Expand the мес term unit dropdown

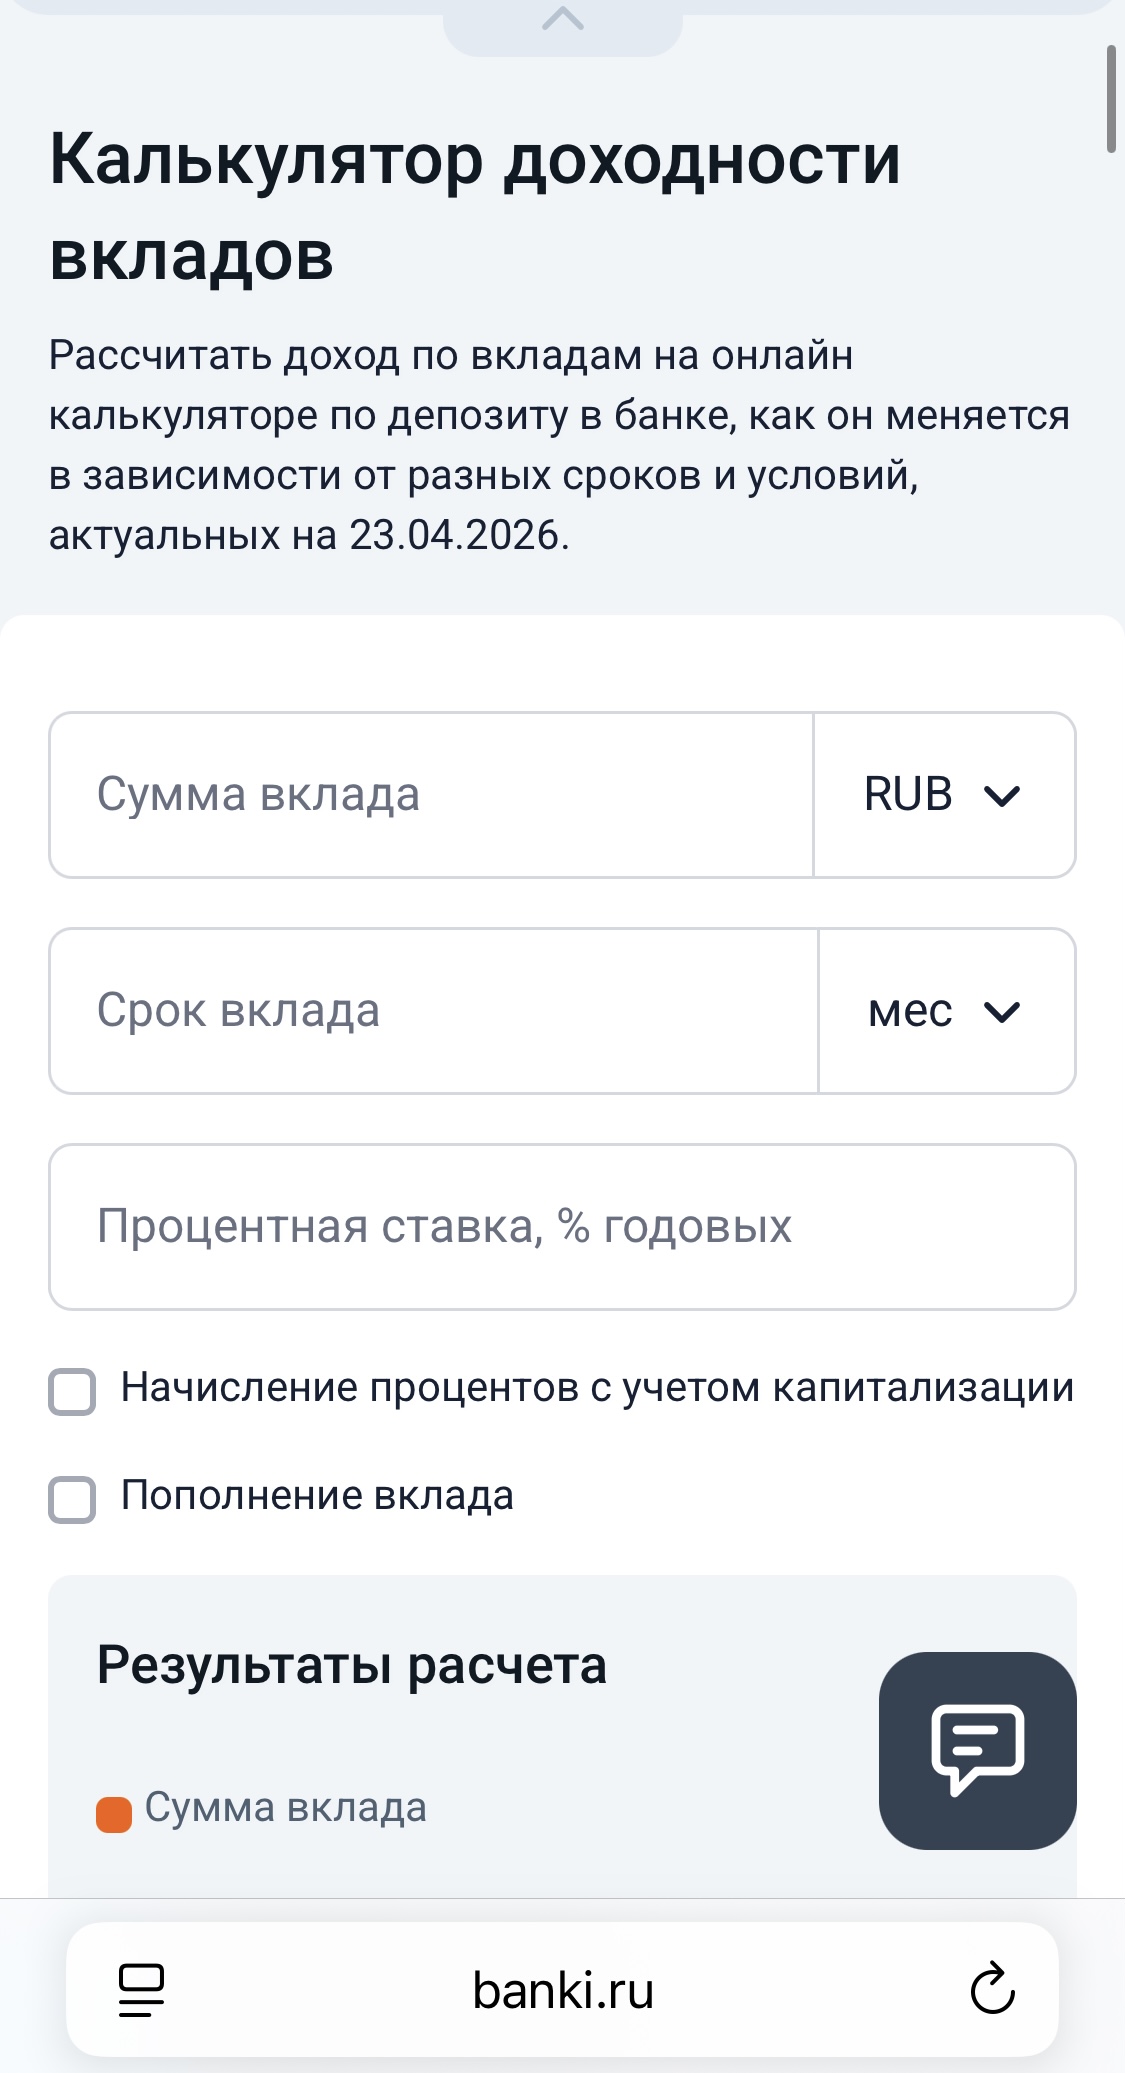click(946, 1011)
